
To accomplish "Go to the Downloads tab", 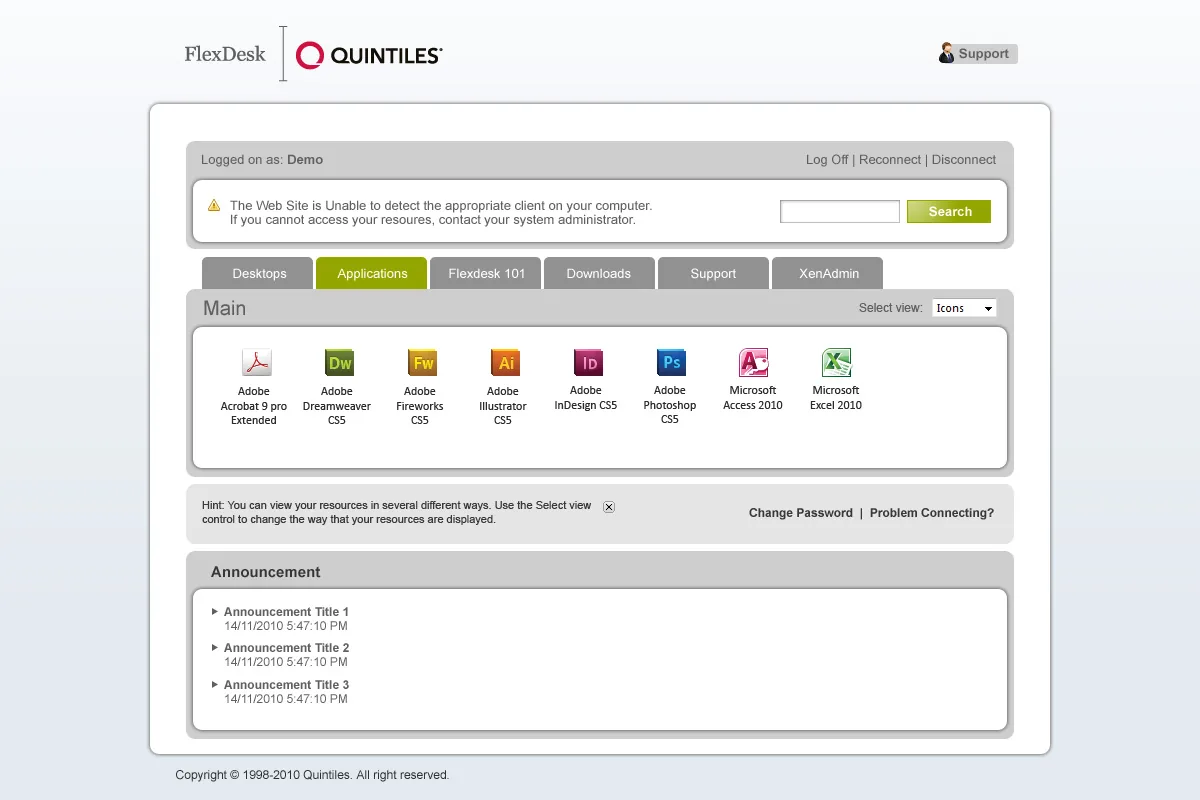I will click(599, 274).
